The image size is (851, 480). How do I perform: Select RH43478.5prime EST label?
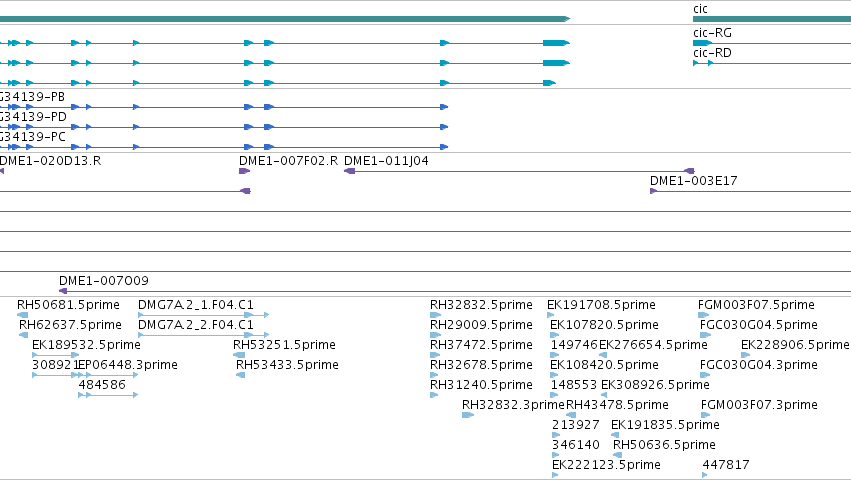click(617, 405)
